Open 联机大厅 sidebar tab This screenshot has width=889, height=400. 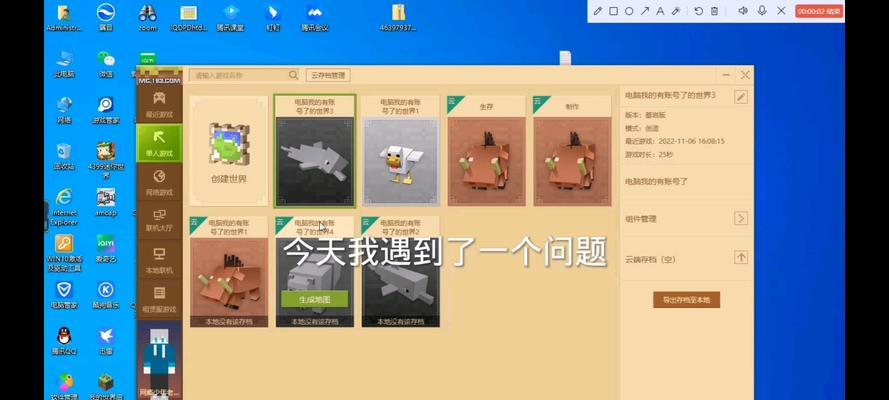[x=159, y=220]
